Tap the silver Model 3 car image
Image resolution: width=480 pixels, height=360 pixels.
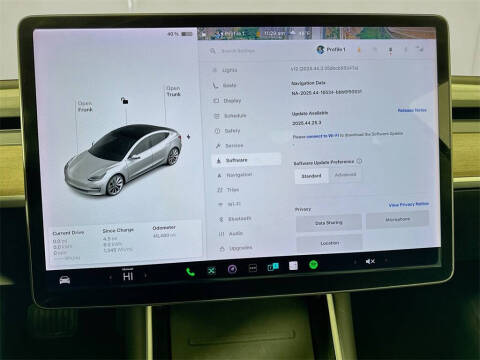point(123,160)
